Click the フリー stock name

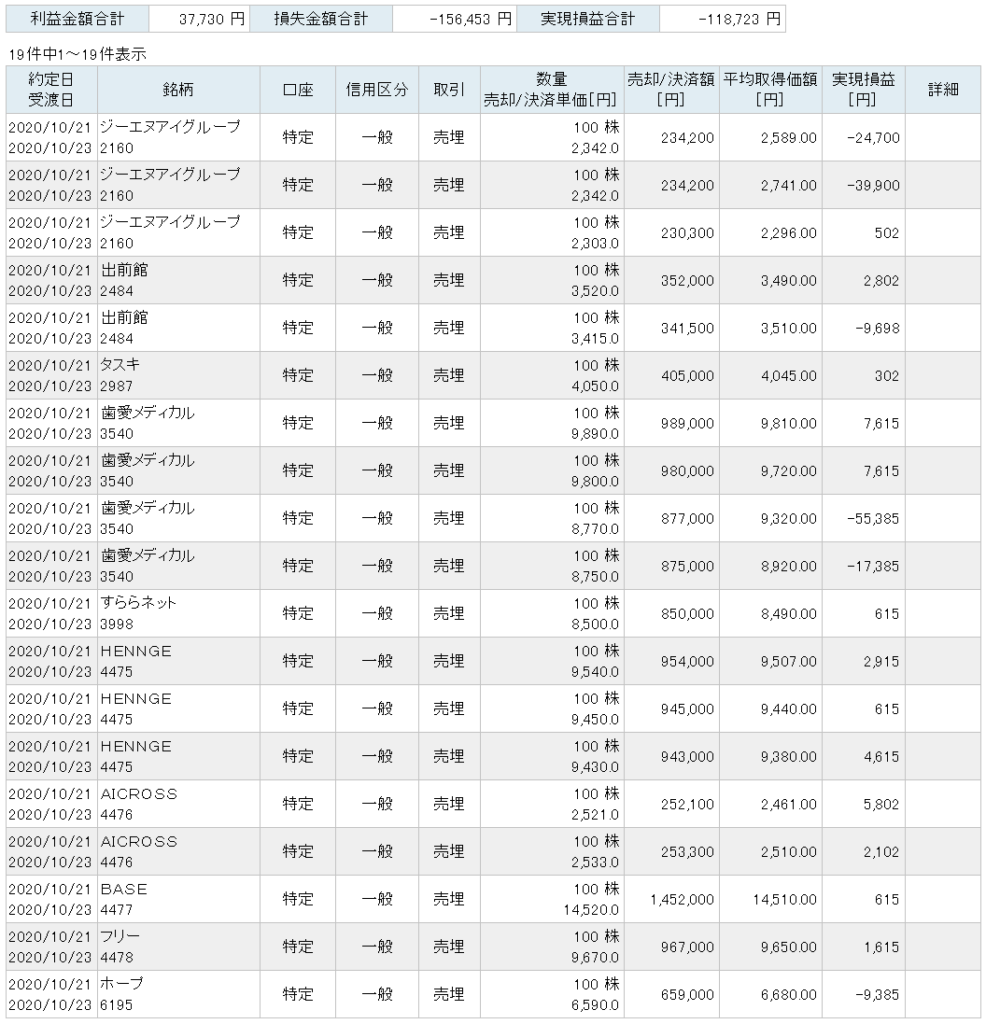(120, 936)
